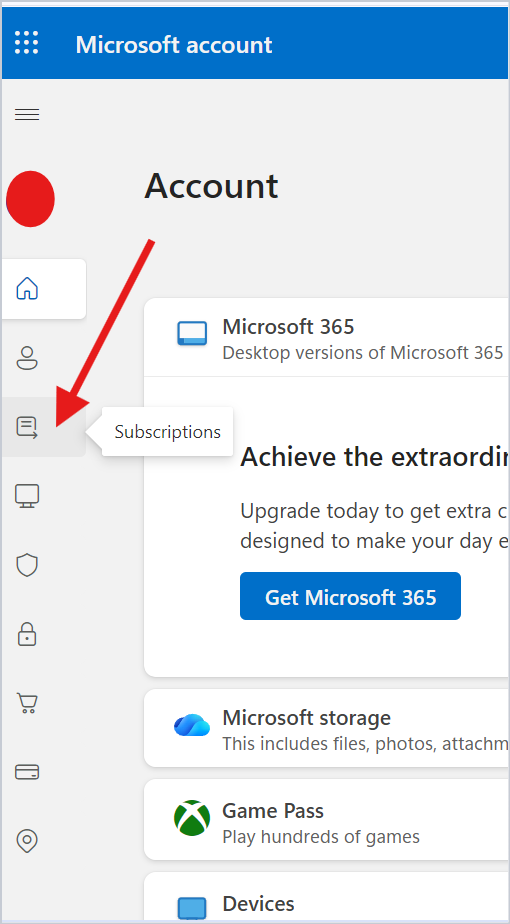This screenshot has width=510, height=924.
Task: Click the Devices card icon
Action: pyautogui.click(x=192, y=909)
